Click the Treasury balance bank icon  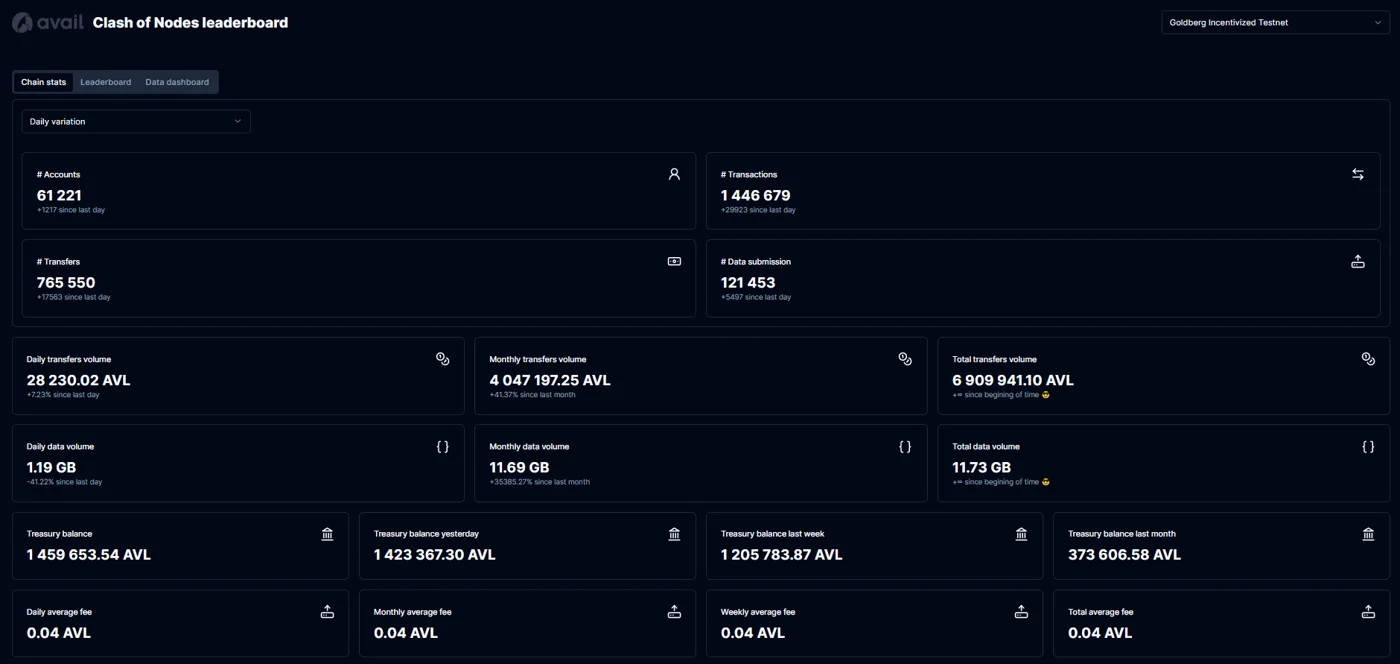click(x=327, y=534)
